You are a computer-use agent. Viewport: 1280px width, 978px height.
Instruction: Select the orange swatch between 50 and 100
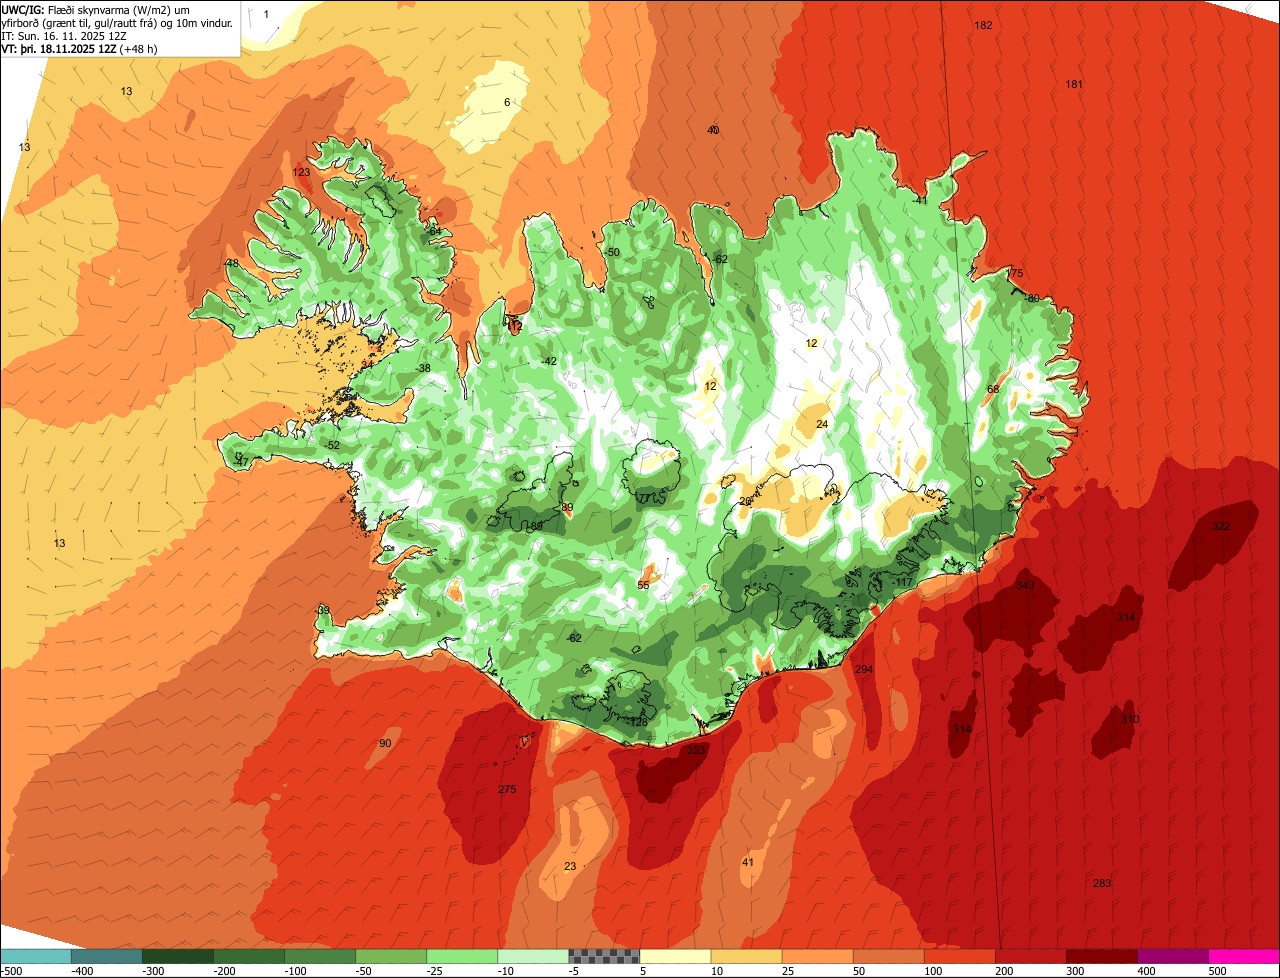[x=888, y=956]
